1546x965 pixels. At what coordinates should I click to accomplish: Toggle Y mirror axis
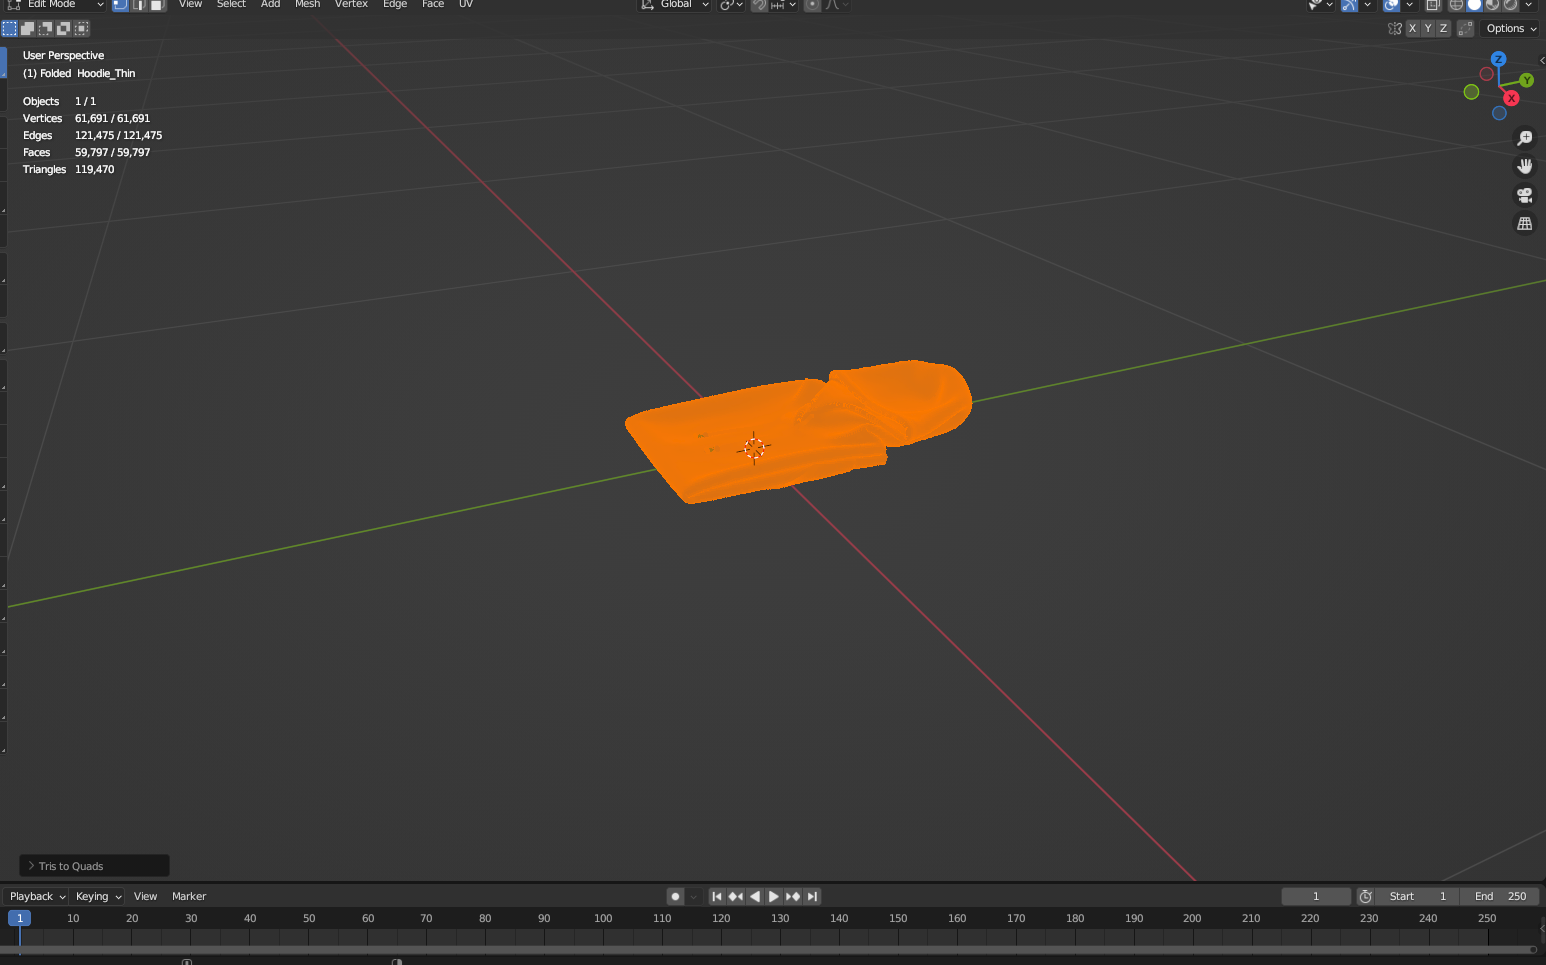1427,28
